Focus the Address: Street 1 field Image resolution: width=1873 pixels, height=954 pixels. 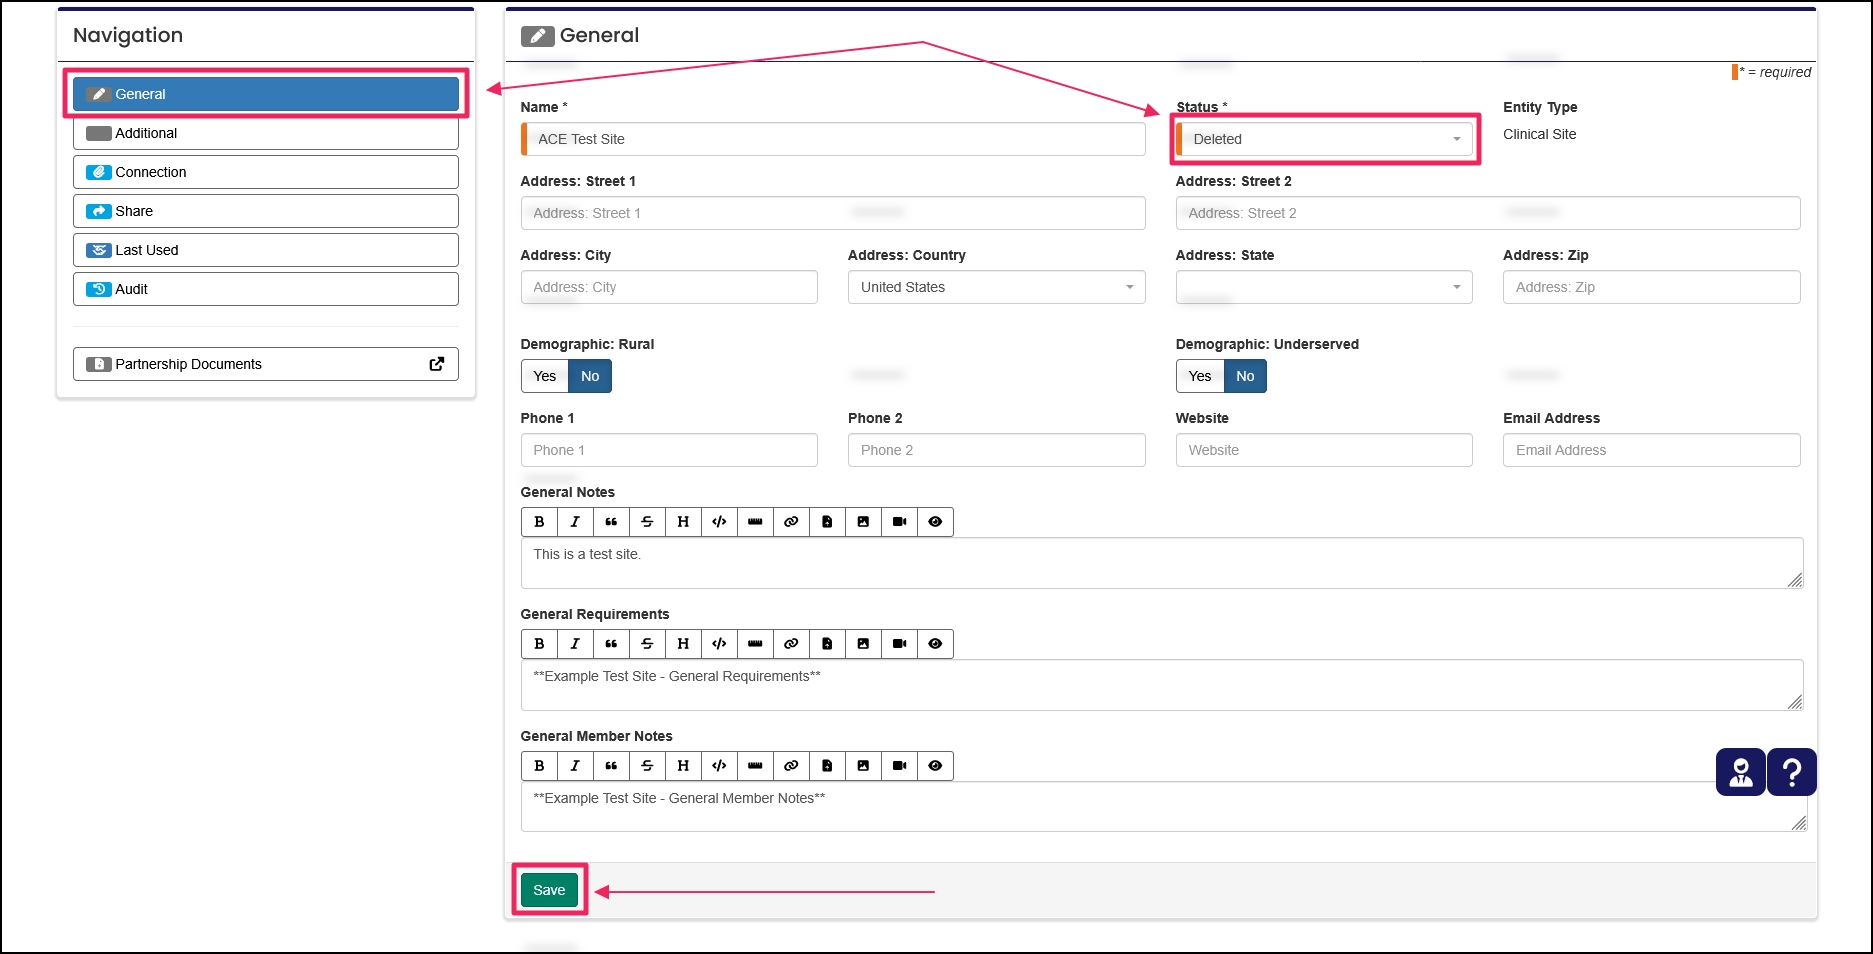click(x=833, y=213)
